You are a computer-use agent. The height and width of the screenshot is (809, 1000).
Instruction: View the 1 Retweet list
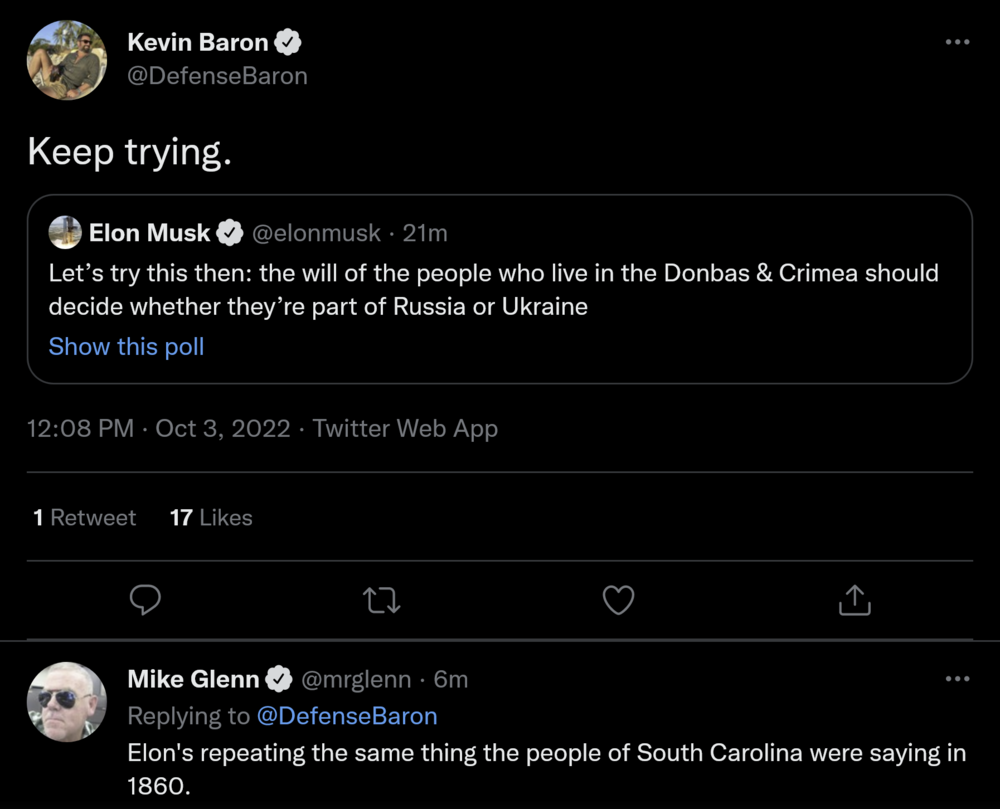(84, 518)
